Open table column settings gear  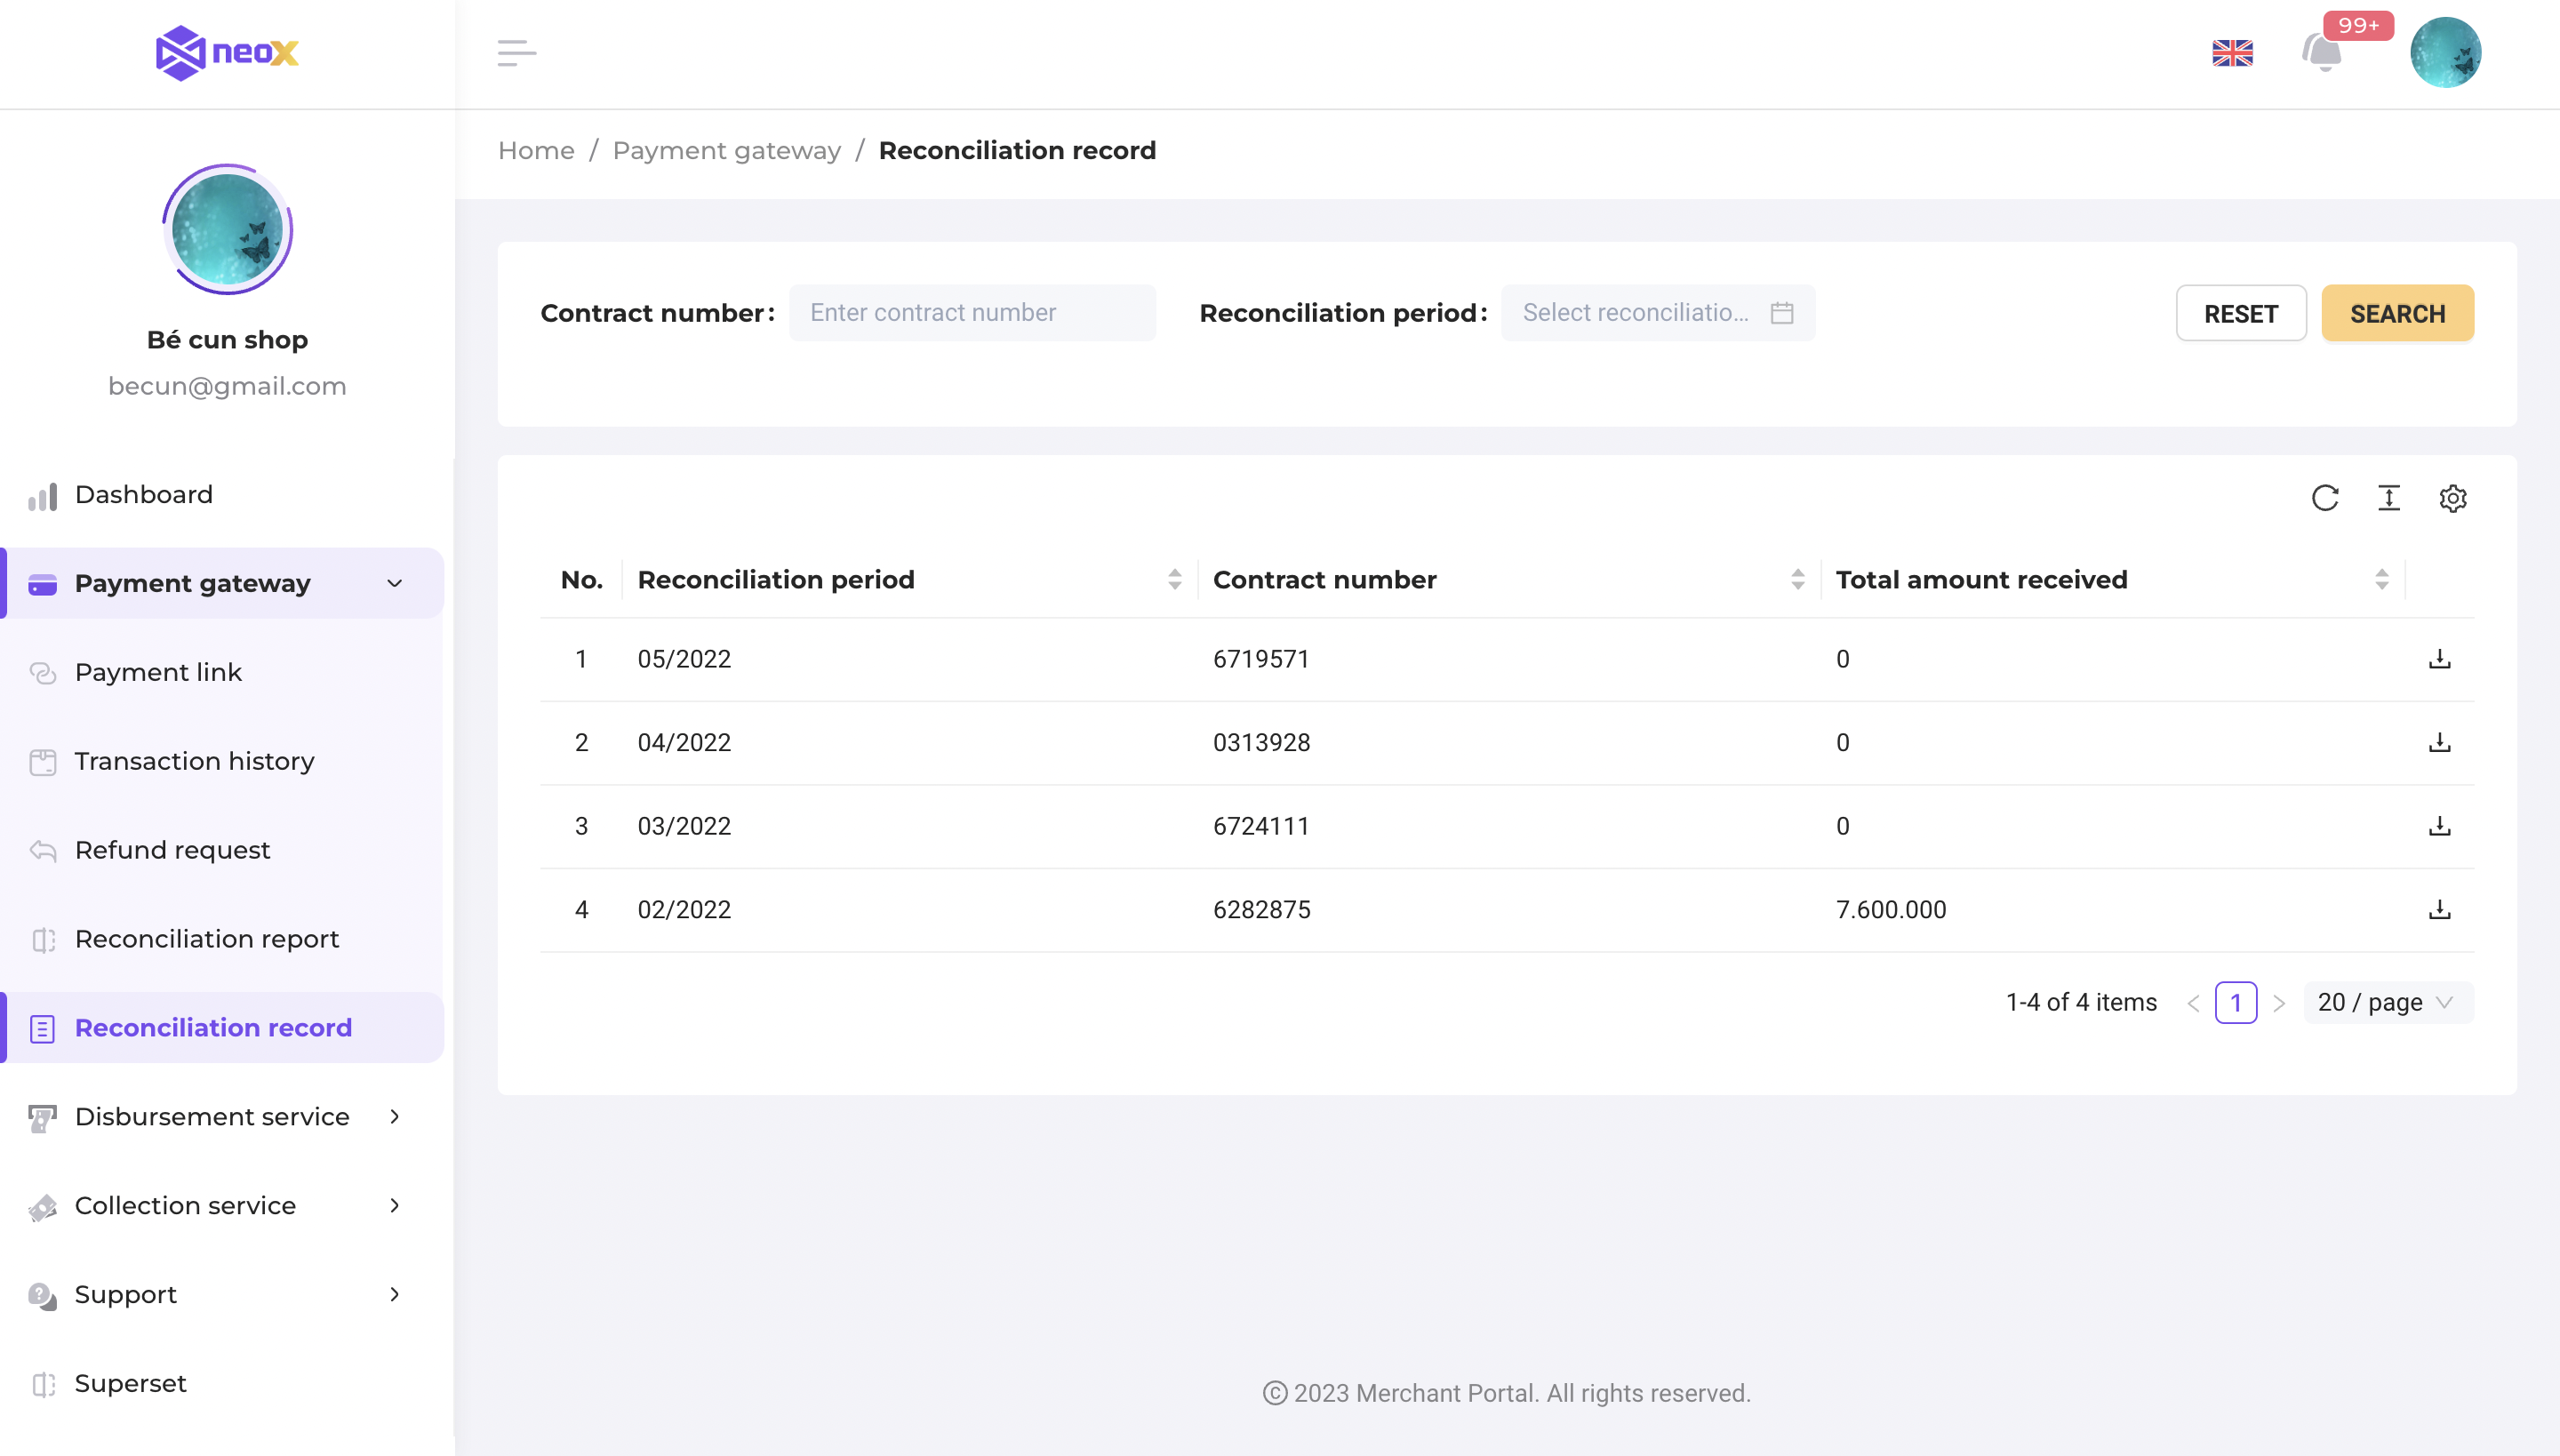(2452, 498)
